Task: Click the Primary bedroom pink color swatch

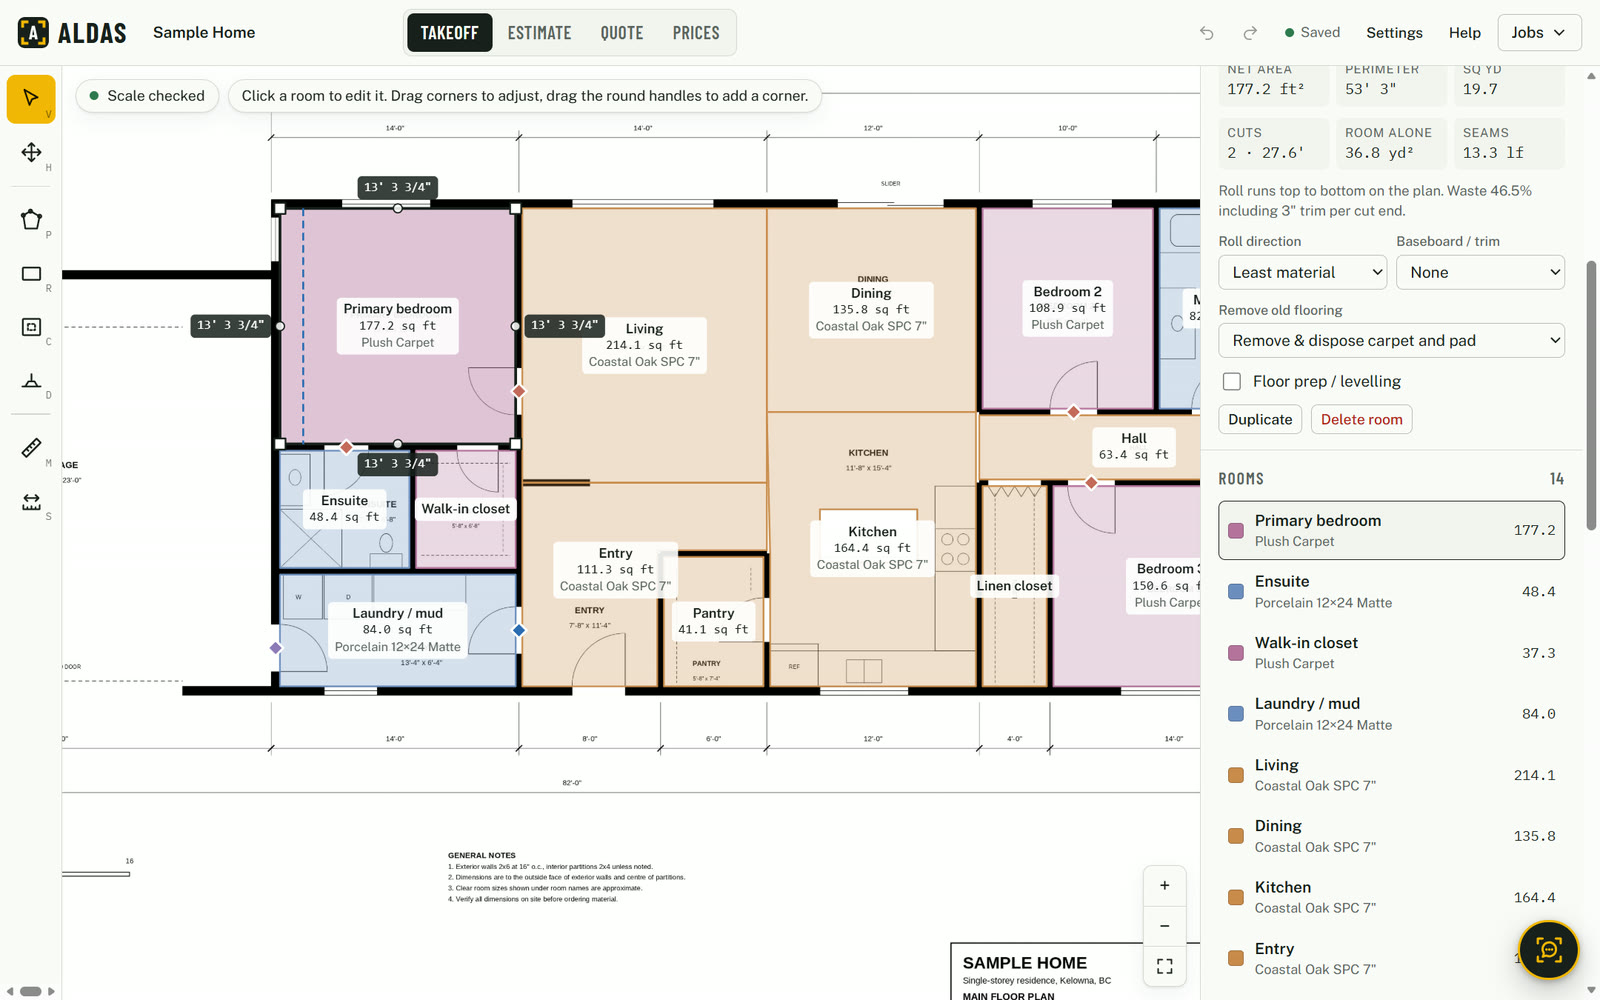Action: click(x=1236, y=531)
